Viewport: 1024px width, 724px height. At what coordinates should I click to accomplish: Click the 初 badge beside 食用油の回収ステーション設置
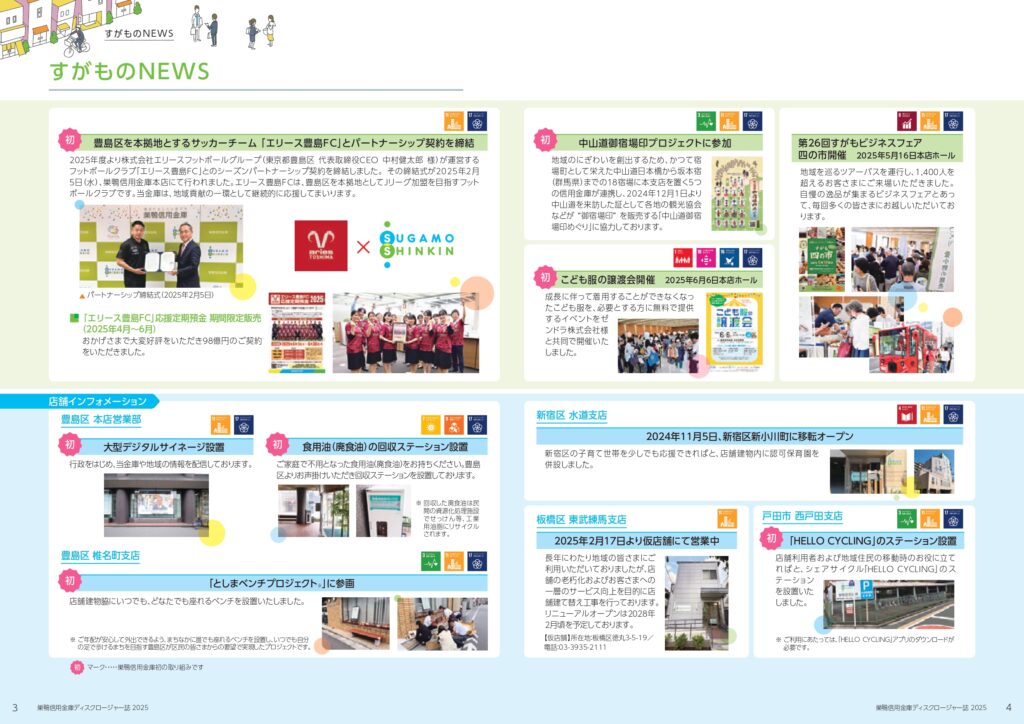pyautogui.click(x=277, y=445)
